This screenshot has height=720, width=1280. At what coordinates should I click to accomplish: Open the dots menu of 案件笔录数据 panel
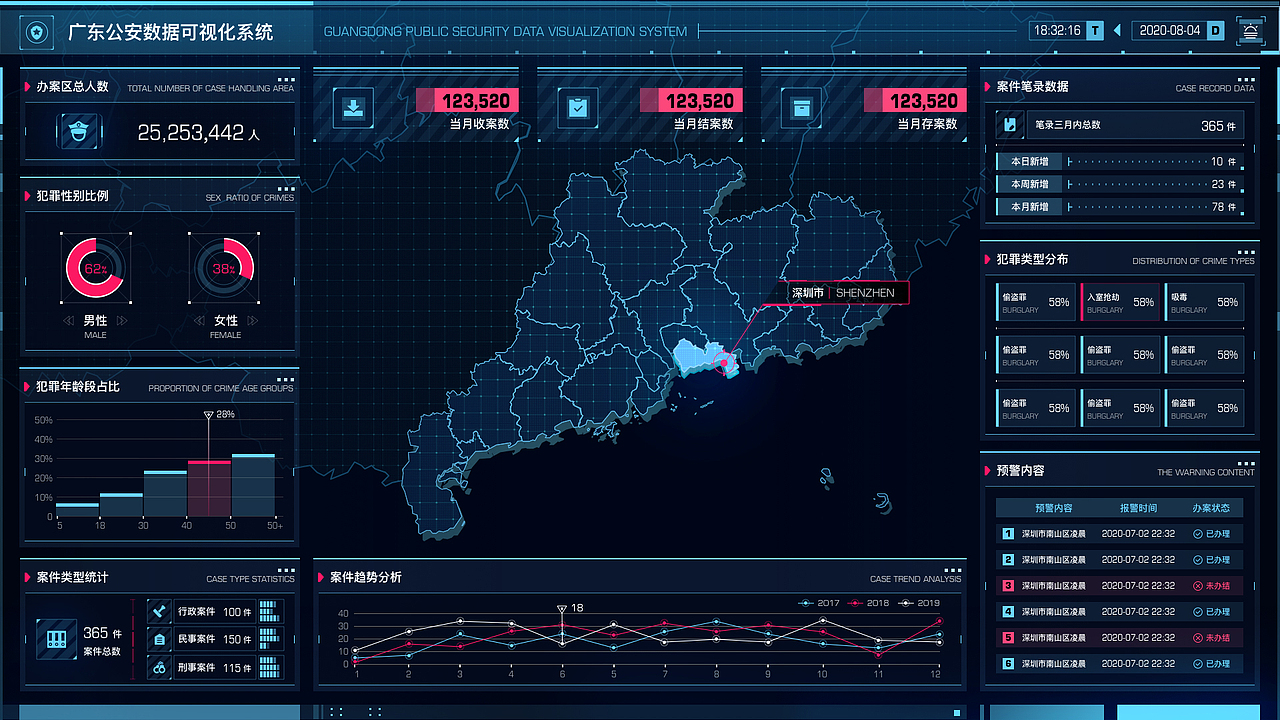(1246, 79)
